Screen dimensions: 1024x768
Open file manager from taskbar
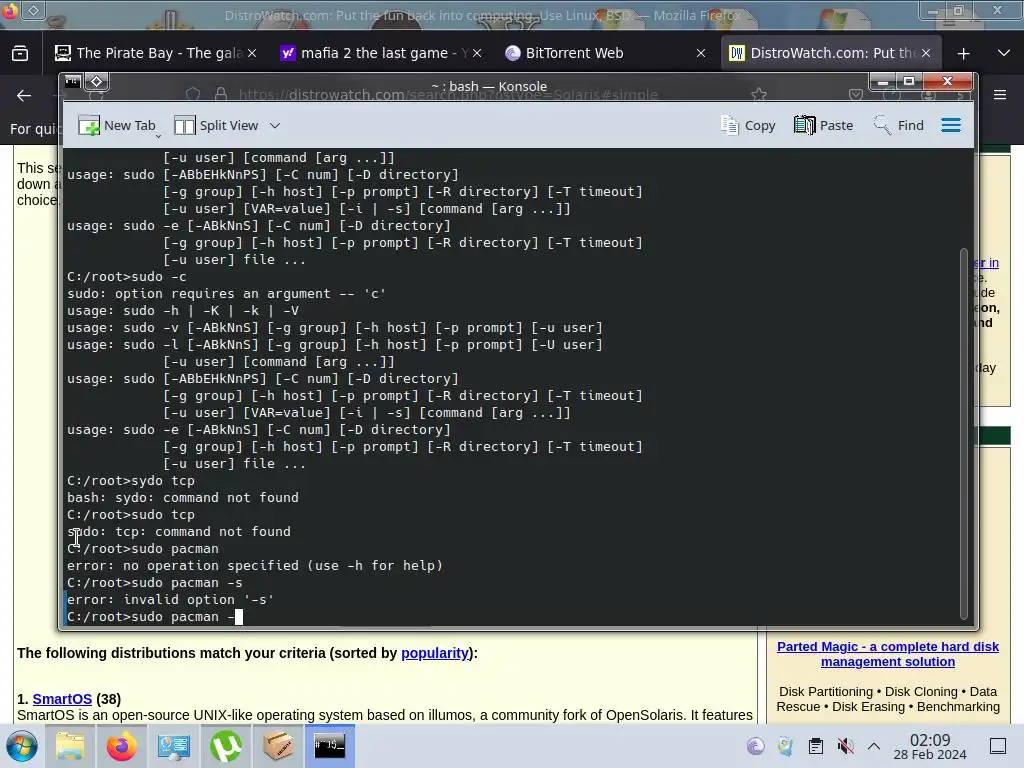pyautogui.click(x=69, y=746)
